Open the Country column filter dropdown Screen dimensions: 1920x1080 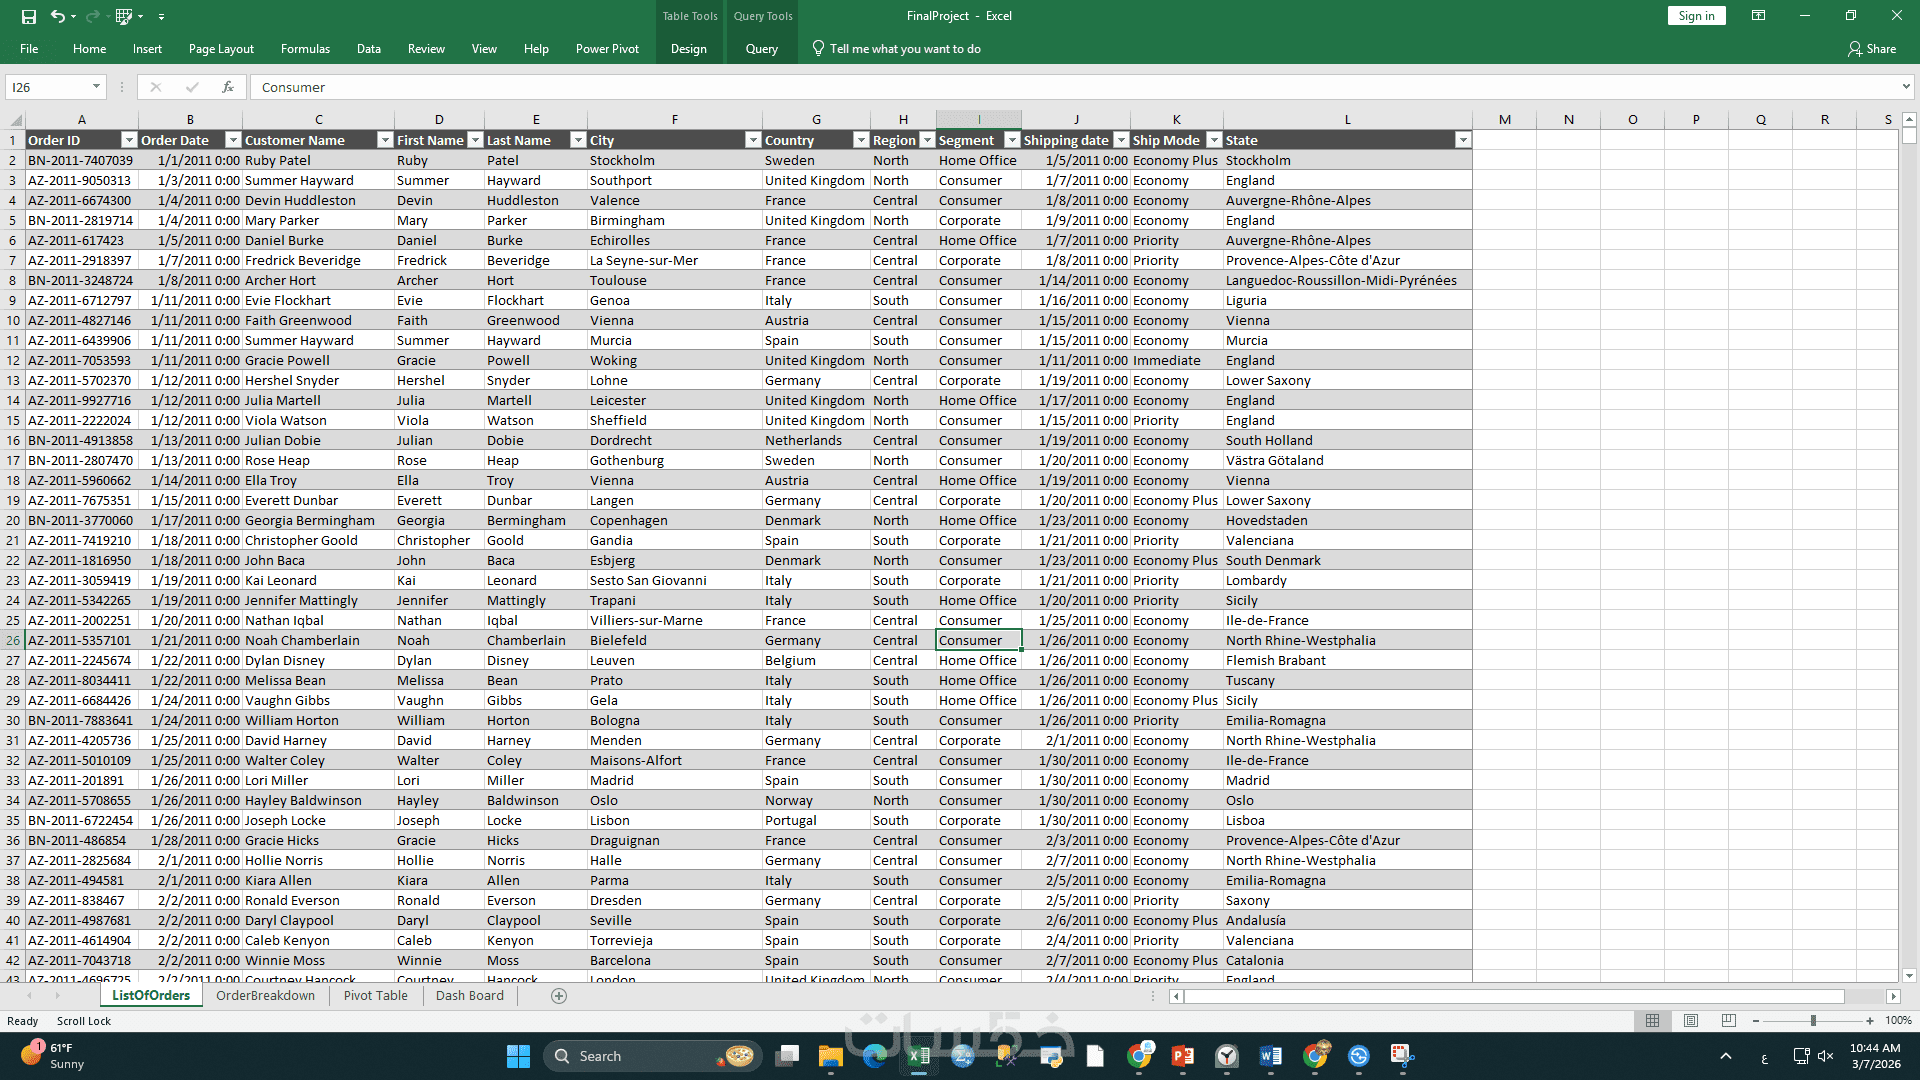point(861,140)
